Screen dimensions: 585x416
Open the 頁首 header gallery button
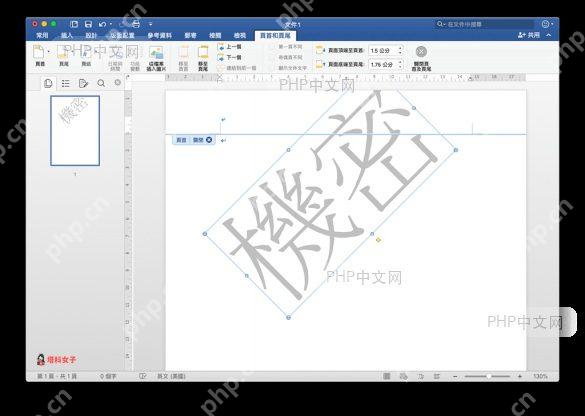[40, 56]
